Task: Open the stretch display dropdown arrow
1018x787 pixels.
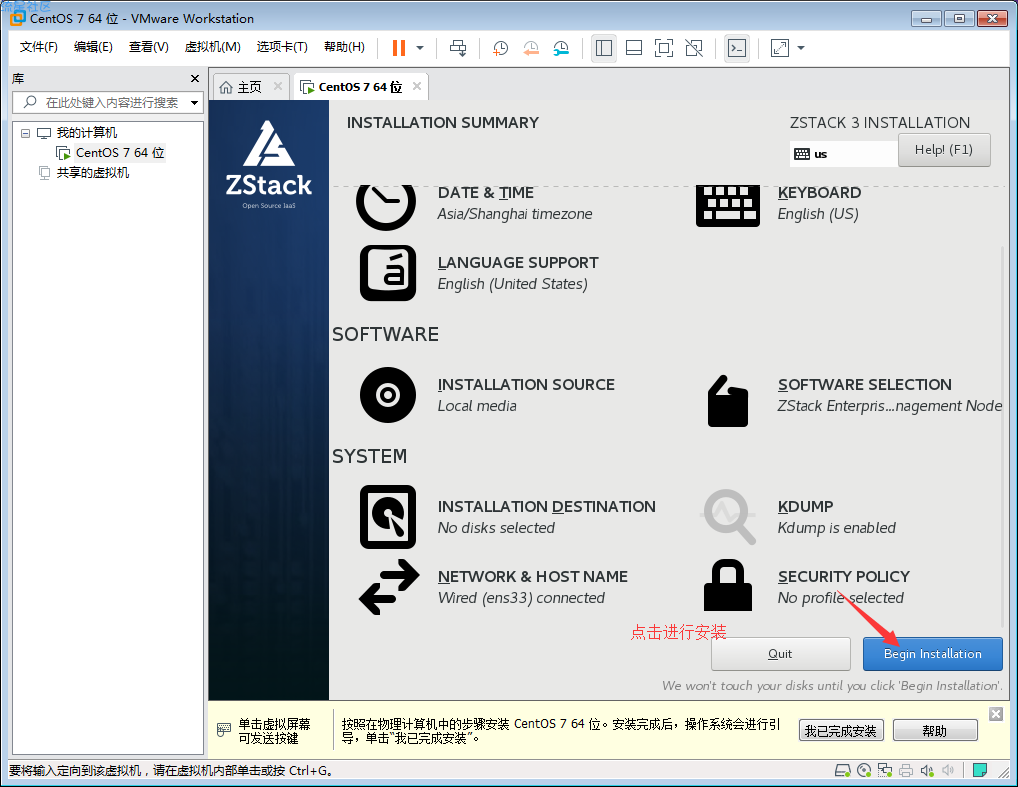Action: (x=801, y=48)
